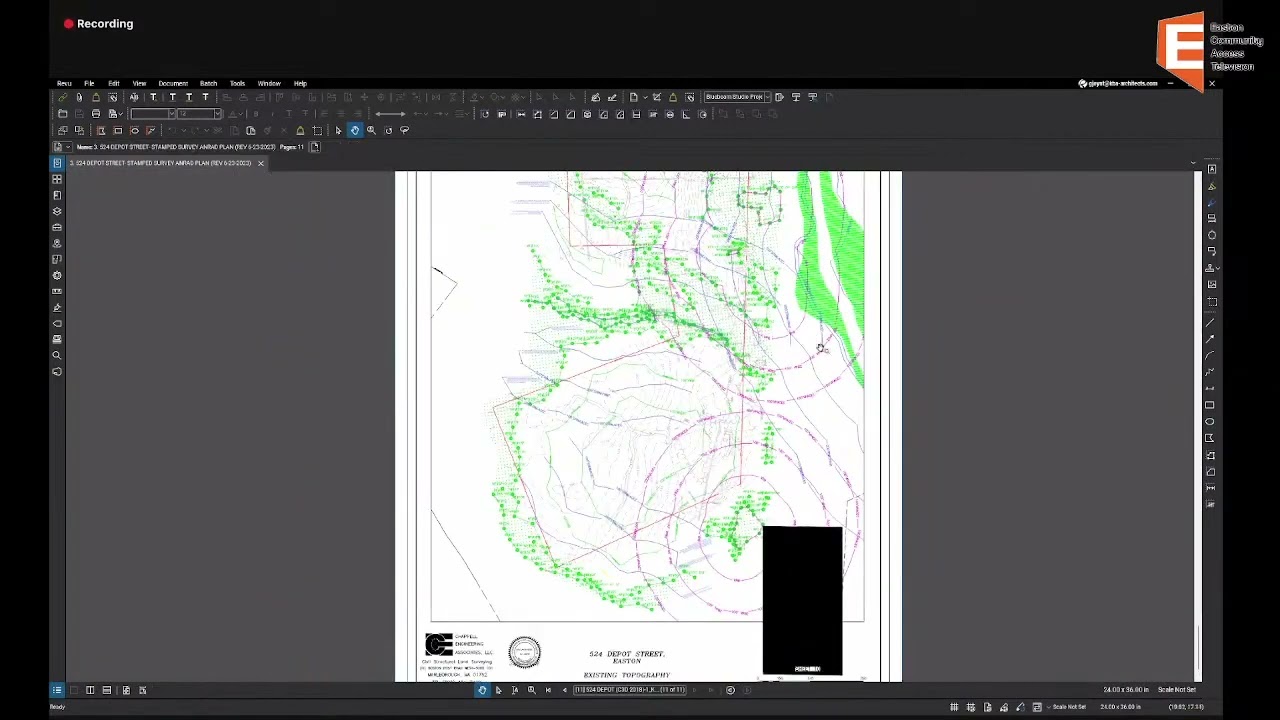Viewport: 1280px width, 720px height.
Task: Open the View menu
Action: tap(139, 83)
